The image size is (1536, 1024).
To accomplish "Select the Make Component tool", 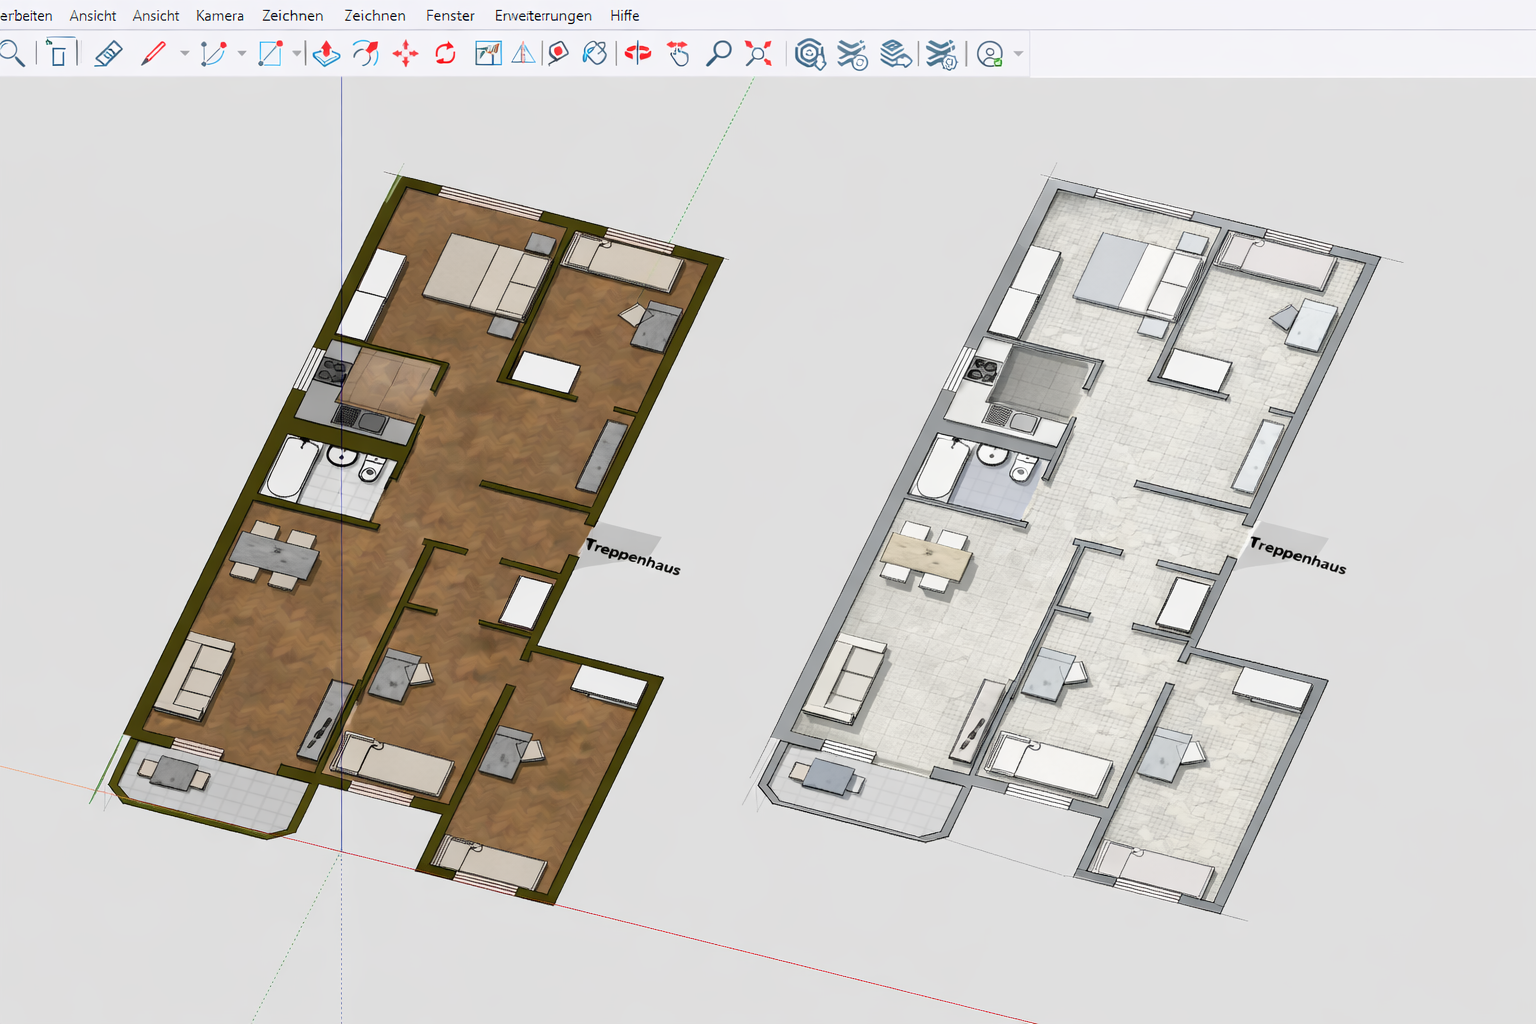I will tap(59, 53).
